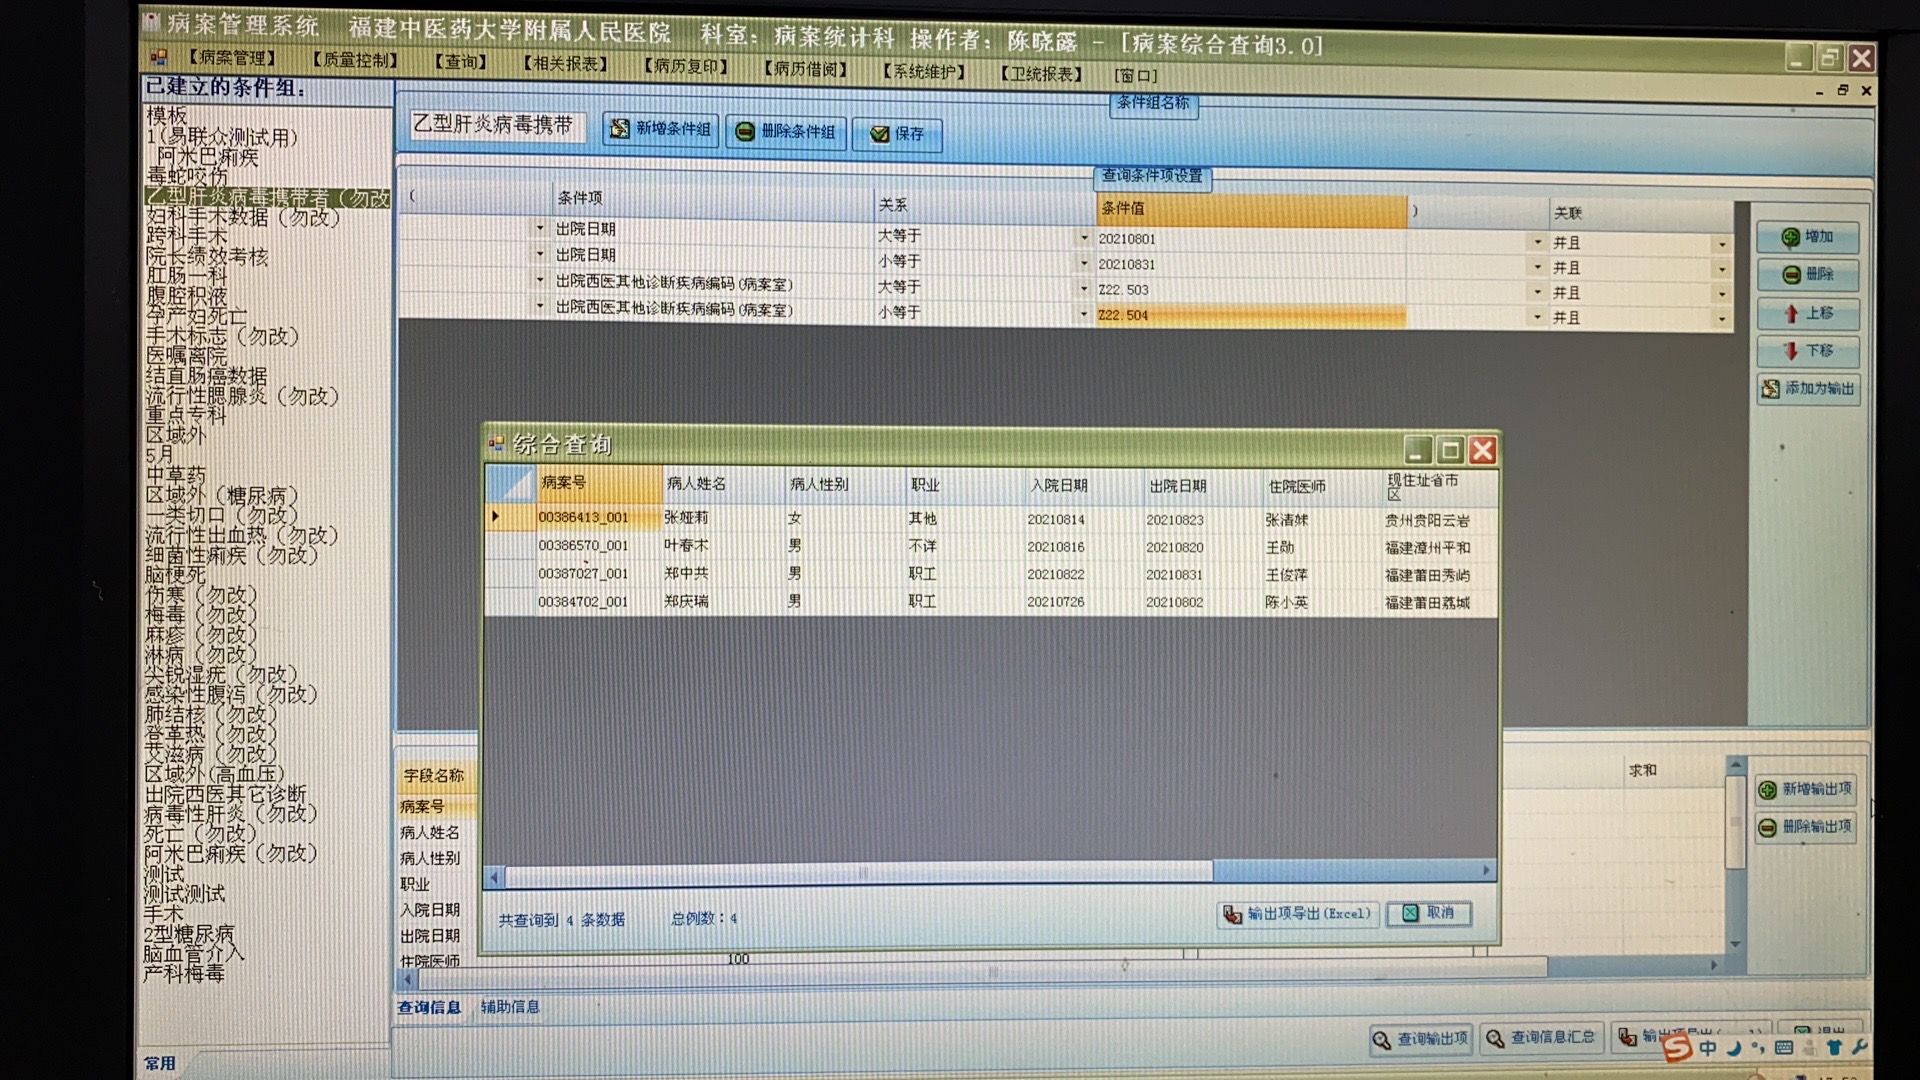
Task: Click the 查询输出项 button
Action: [x=1420, y=1039]
